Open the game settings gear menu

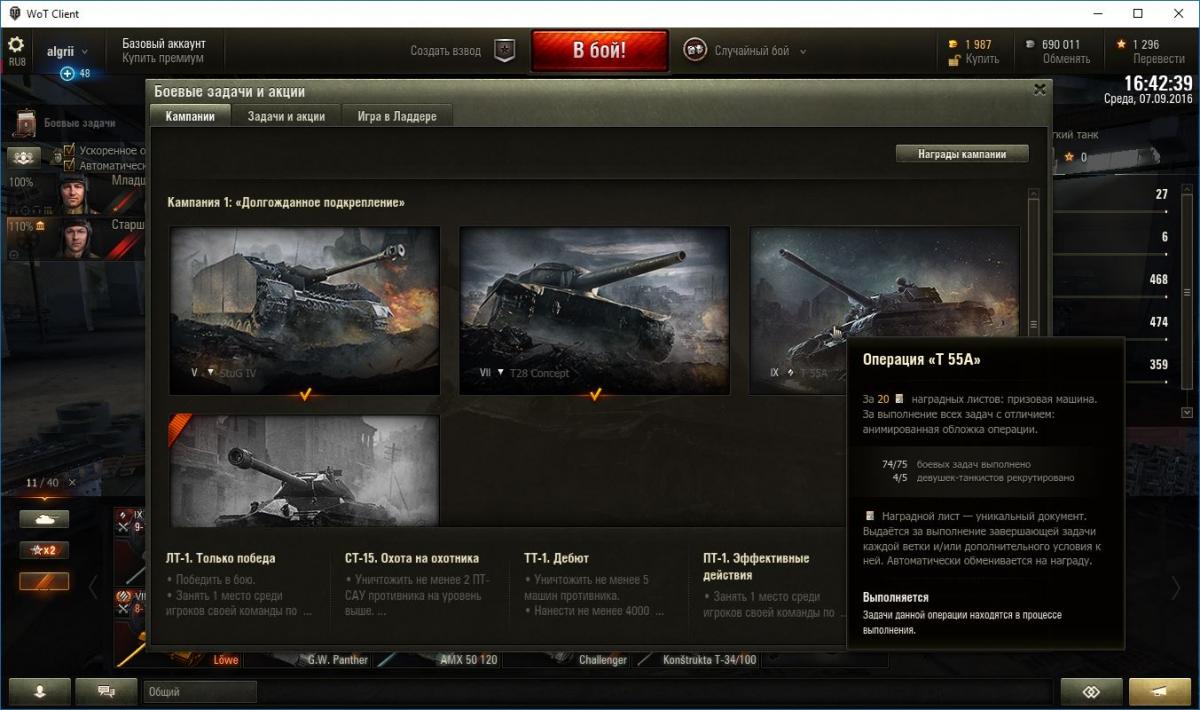16,45
